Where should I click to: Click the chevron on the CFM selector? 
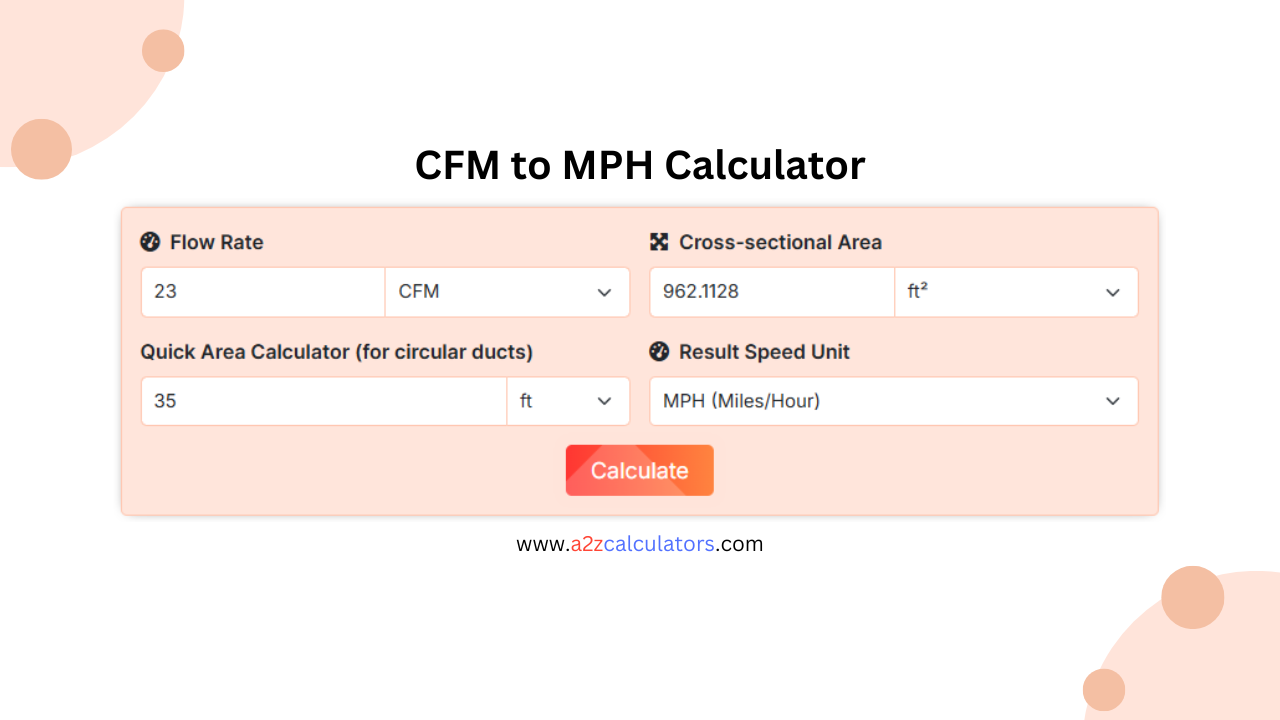(604, 292)
